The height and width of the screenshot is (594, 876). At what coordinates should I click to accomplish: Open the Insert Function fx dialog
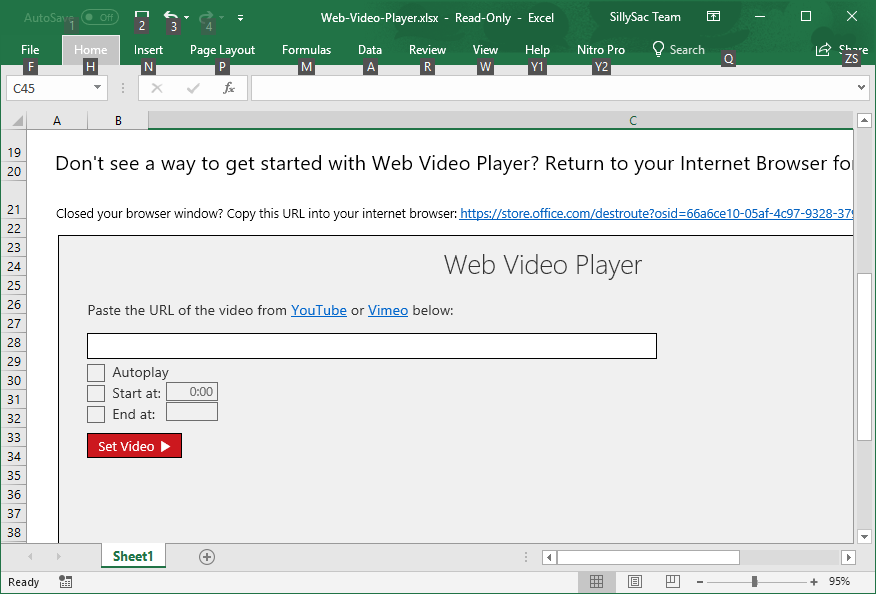pyautogui.click(x=229, y=88)
